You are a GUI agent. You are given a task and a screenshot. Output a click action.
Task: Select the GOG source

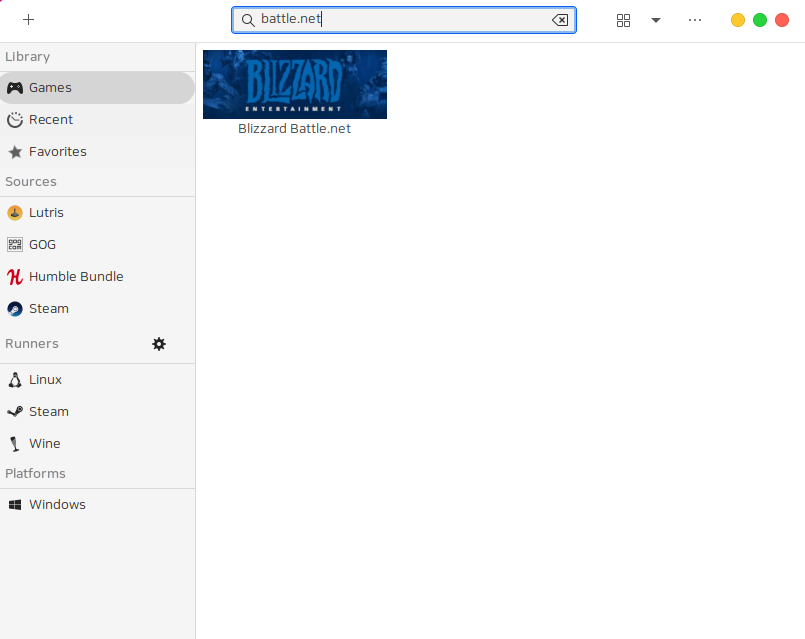pos(42,245)
